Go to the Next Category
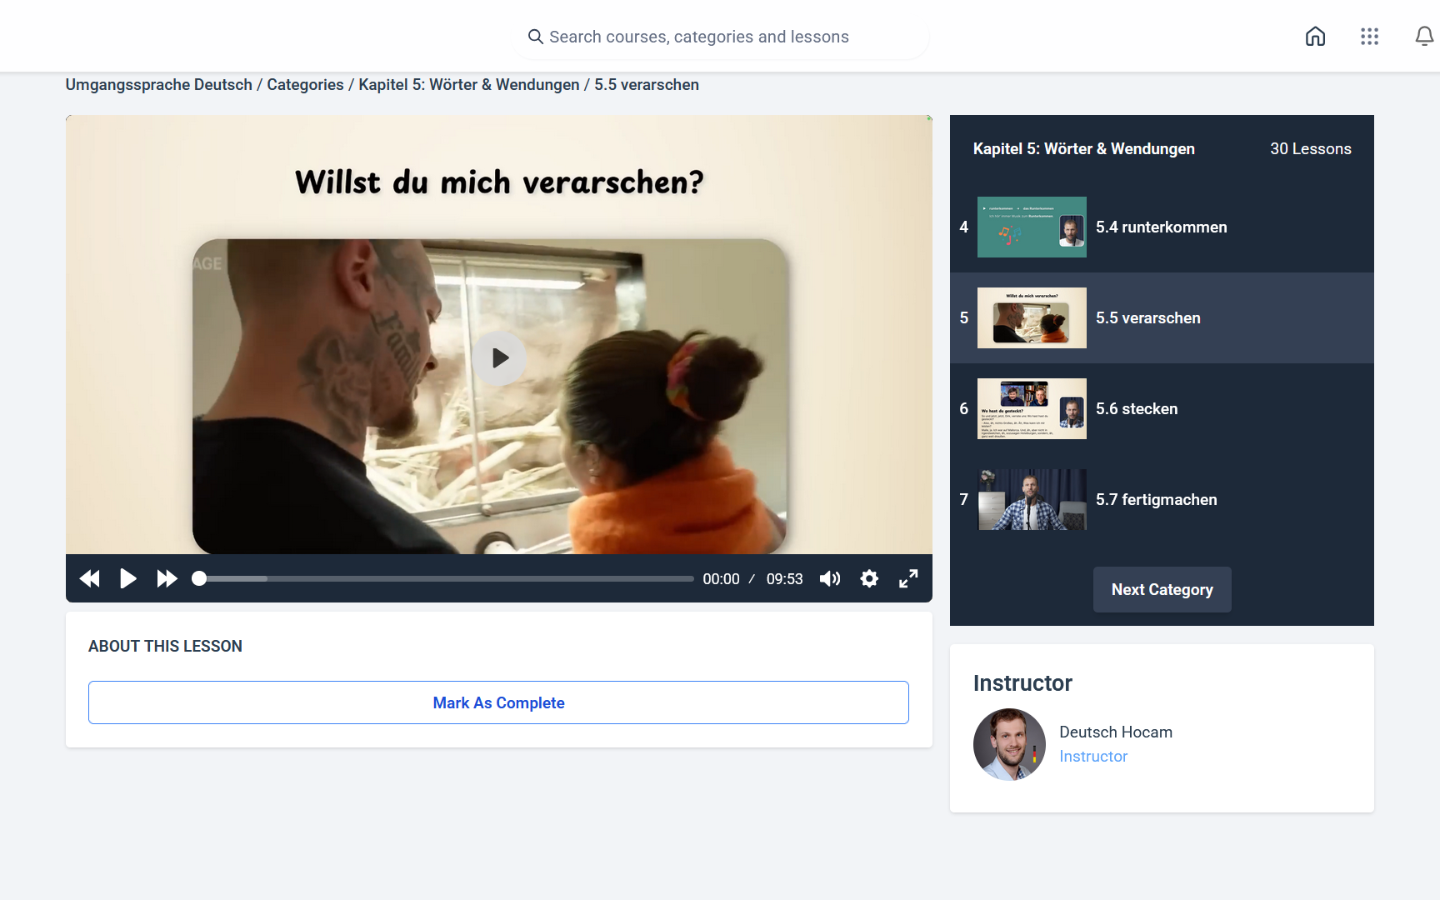1440x900 pixels. pos(1162,590)
